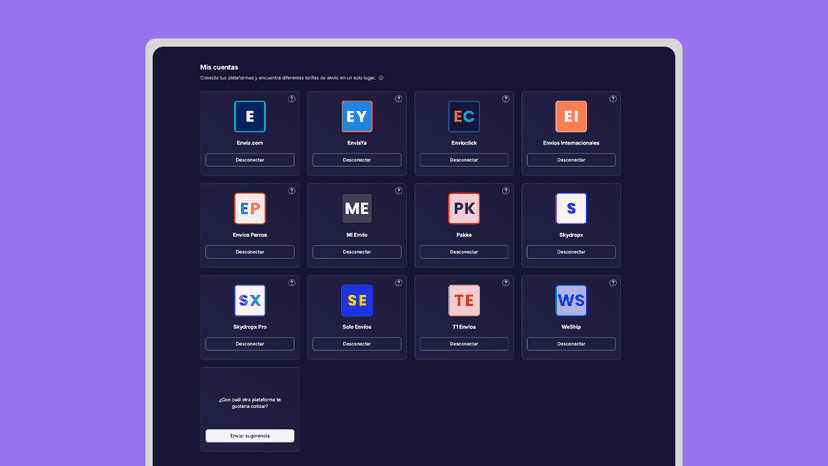Image resolution: width=828 pixels, height=466 pixels.
Task: Open help icon on Mi Envío card
Action: click(x=399, y=191)
